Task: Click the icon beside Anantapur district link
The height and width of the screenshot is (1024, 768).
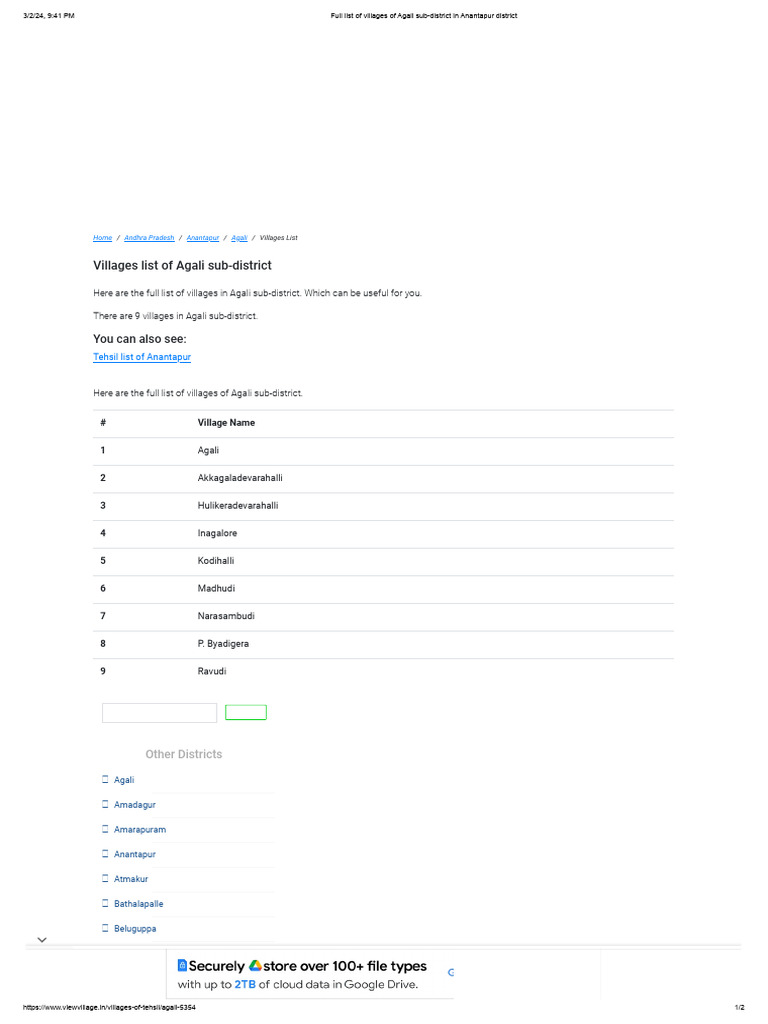Action: click(x=105, y=854)
